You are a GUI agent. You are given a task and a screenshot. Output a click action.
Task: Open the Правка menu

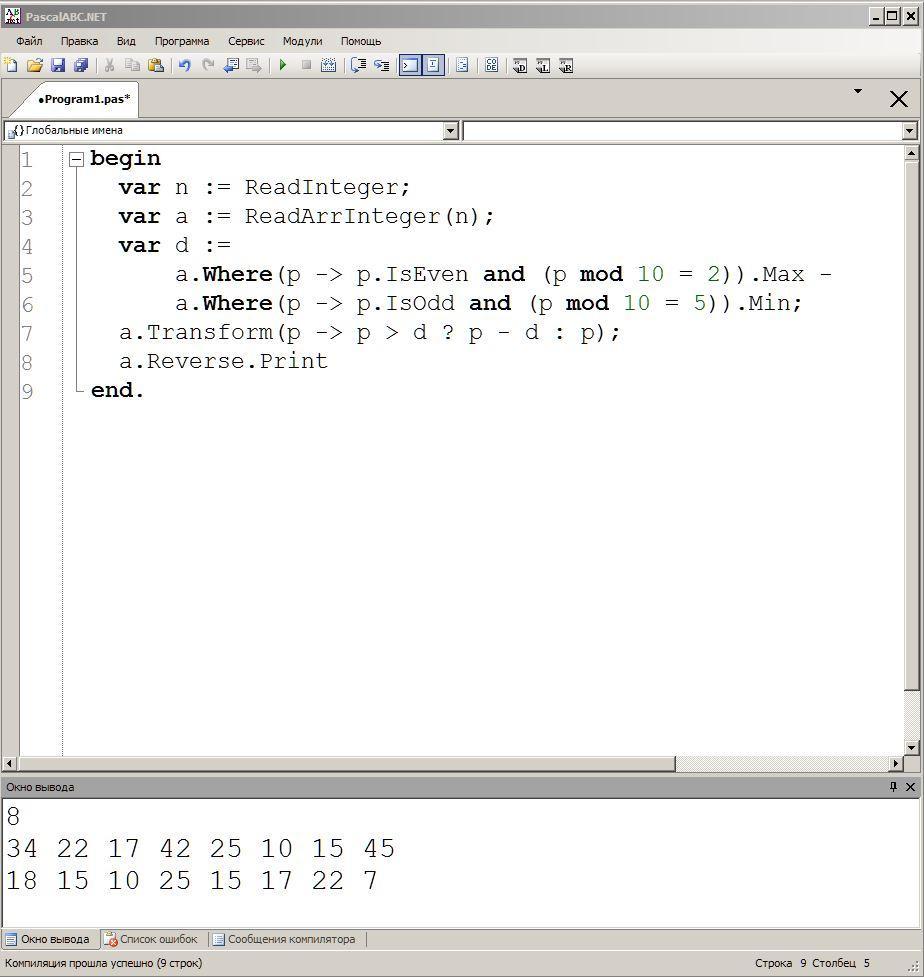coord(79,41)
